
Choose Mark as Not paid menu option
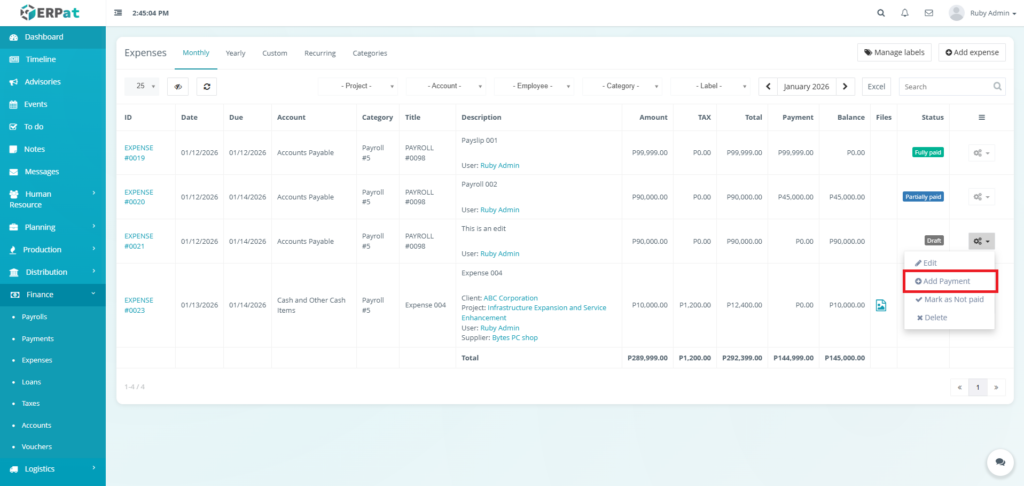949,299
